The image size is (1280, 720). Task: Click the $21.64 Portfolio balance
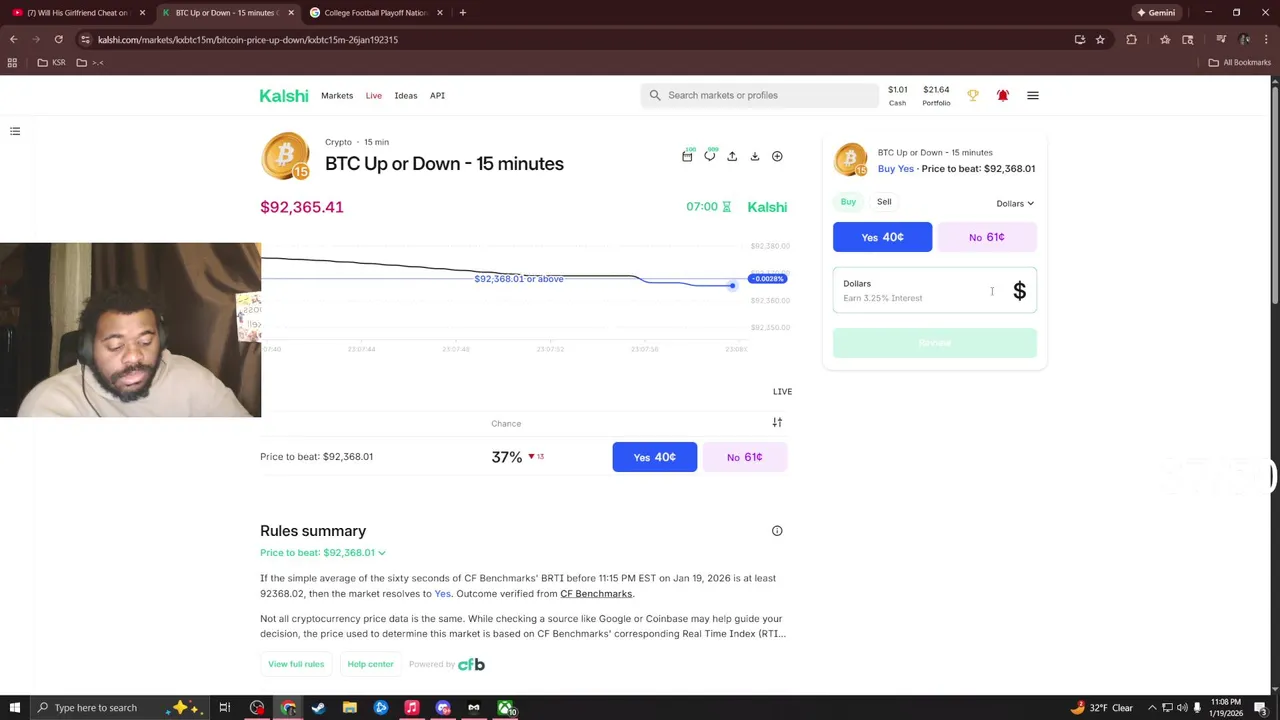pos(936,95)
